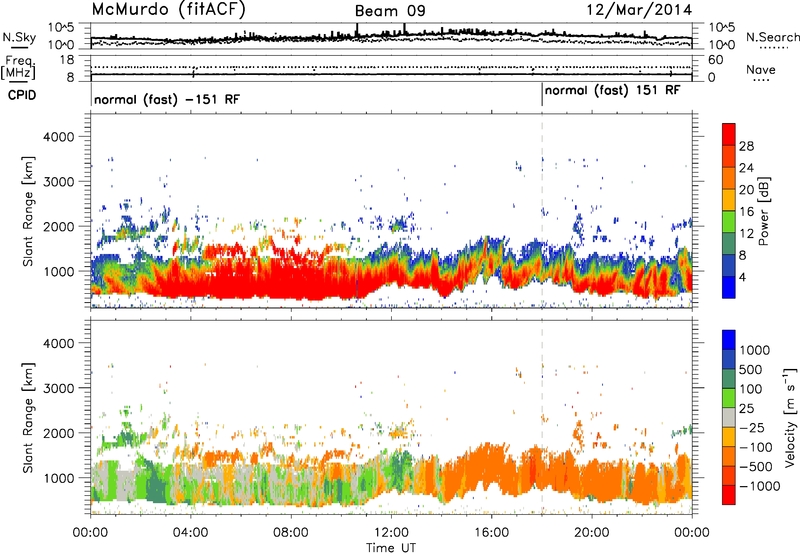Click the 3000 tick on velocity panel axis
Image resolution: width=800 pixels, height=554 pixels.
point(58,388)
